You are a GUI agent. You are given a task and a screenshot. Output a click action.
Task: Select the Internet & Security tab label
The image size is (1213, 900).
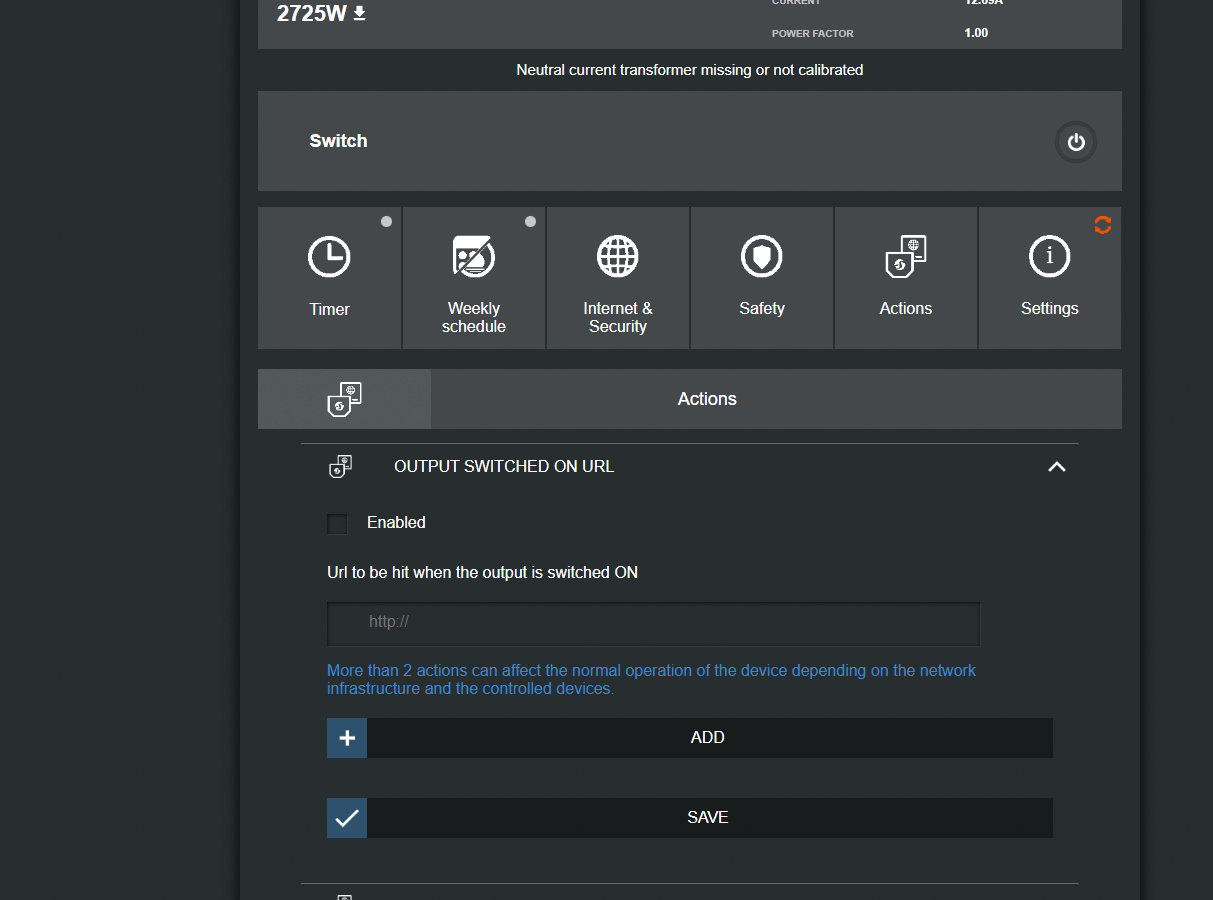(617, 317)
